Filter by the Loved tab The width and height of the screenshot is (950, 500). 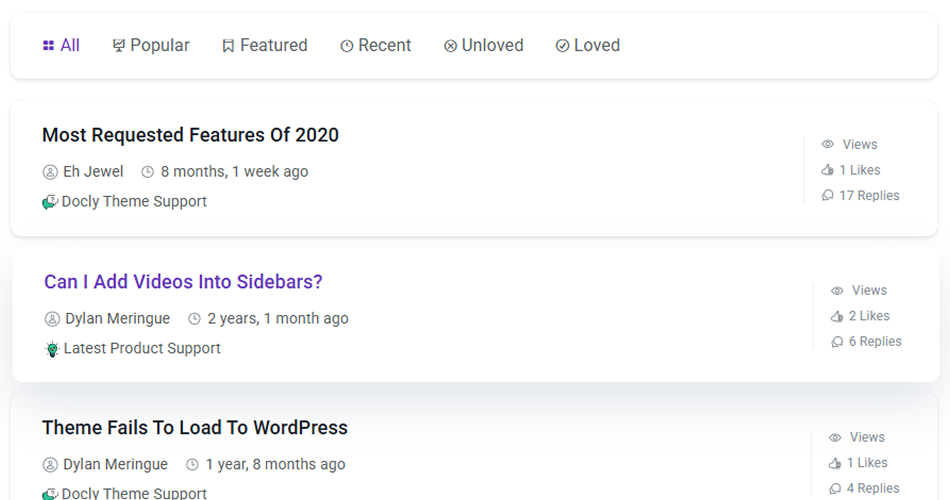pyautogui.click(x=588, y=45)
